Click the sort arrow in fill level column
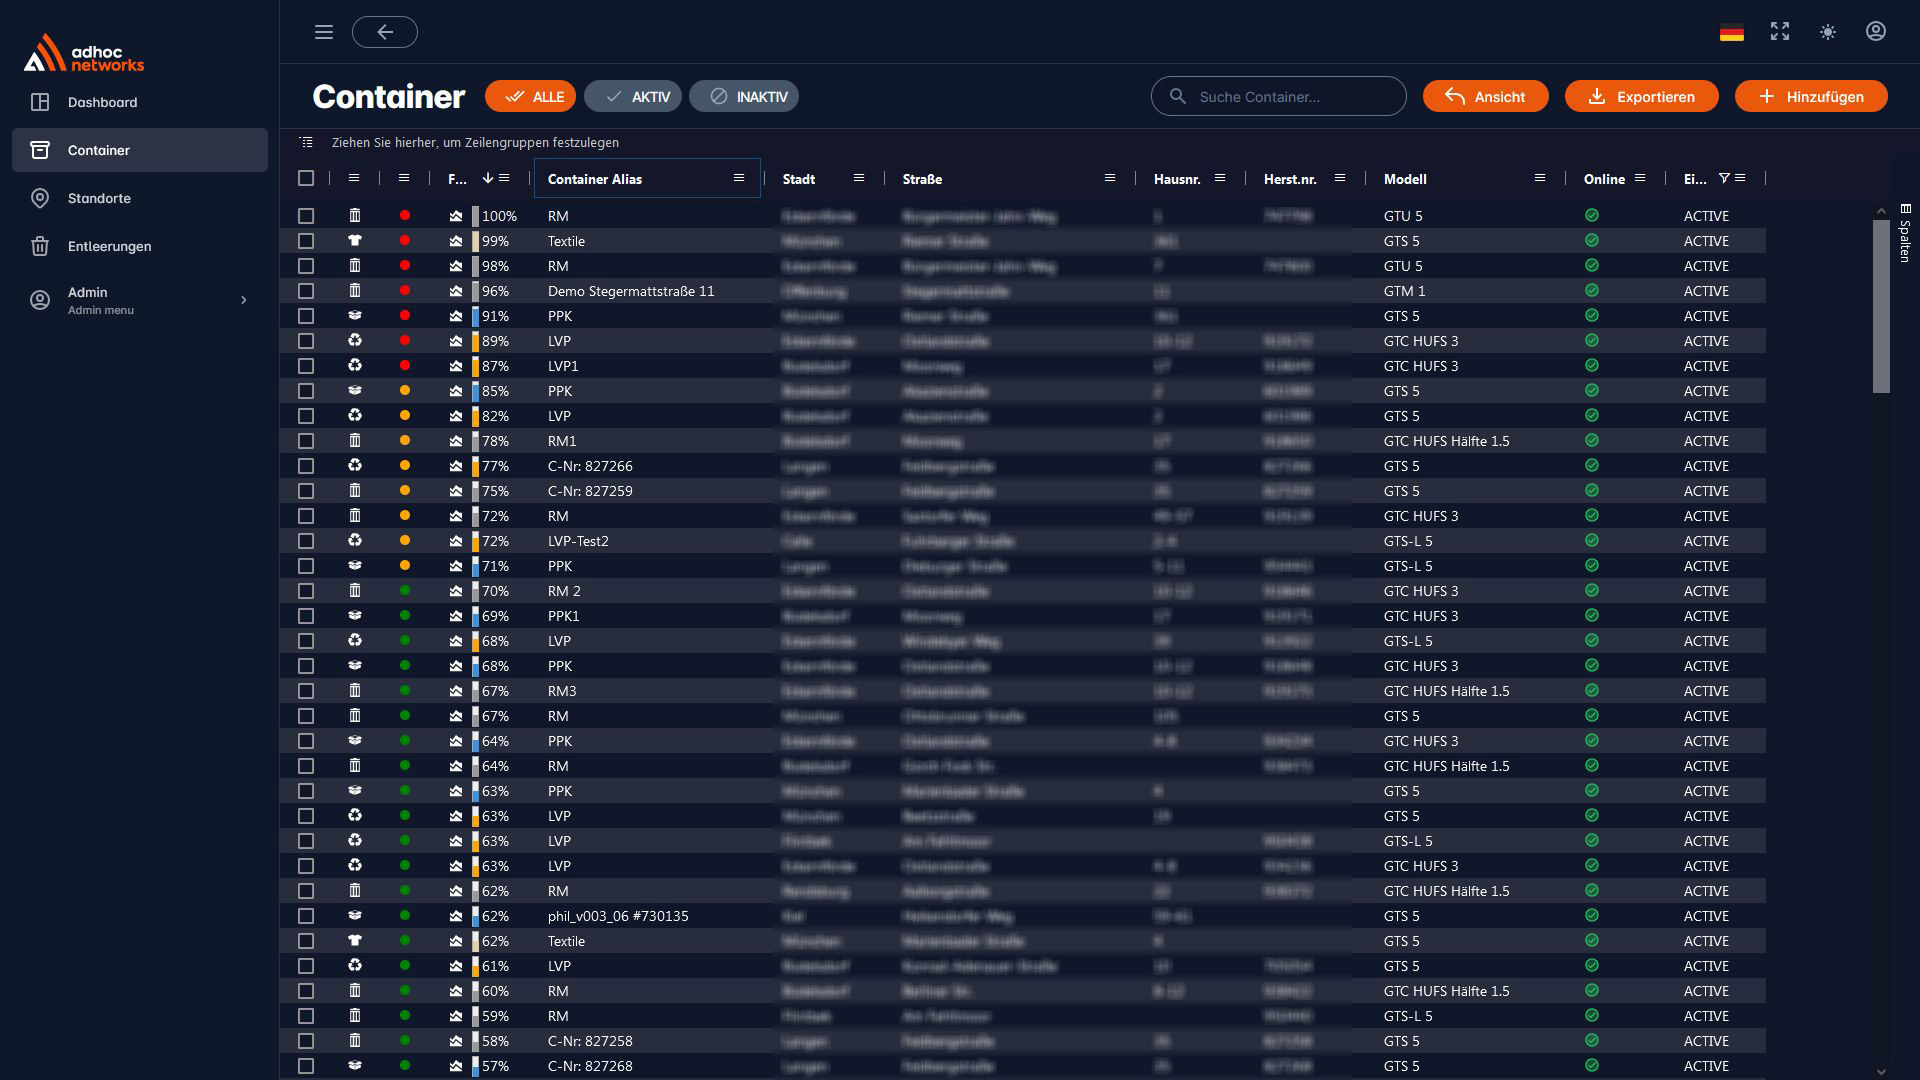The height and width of the screenshot is (1080, 1920). (x=488, y=178)
